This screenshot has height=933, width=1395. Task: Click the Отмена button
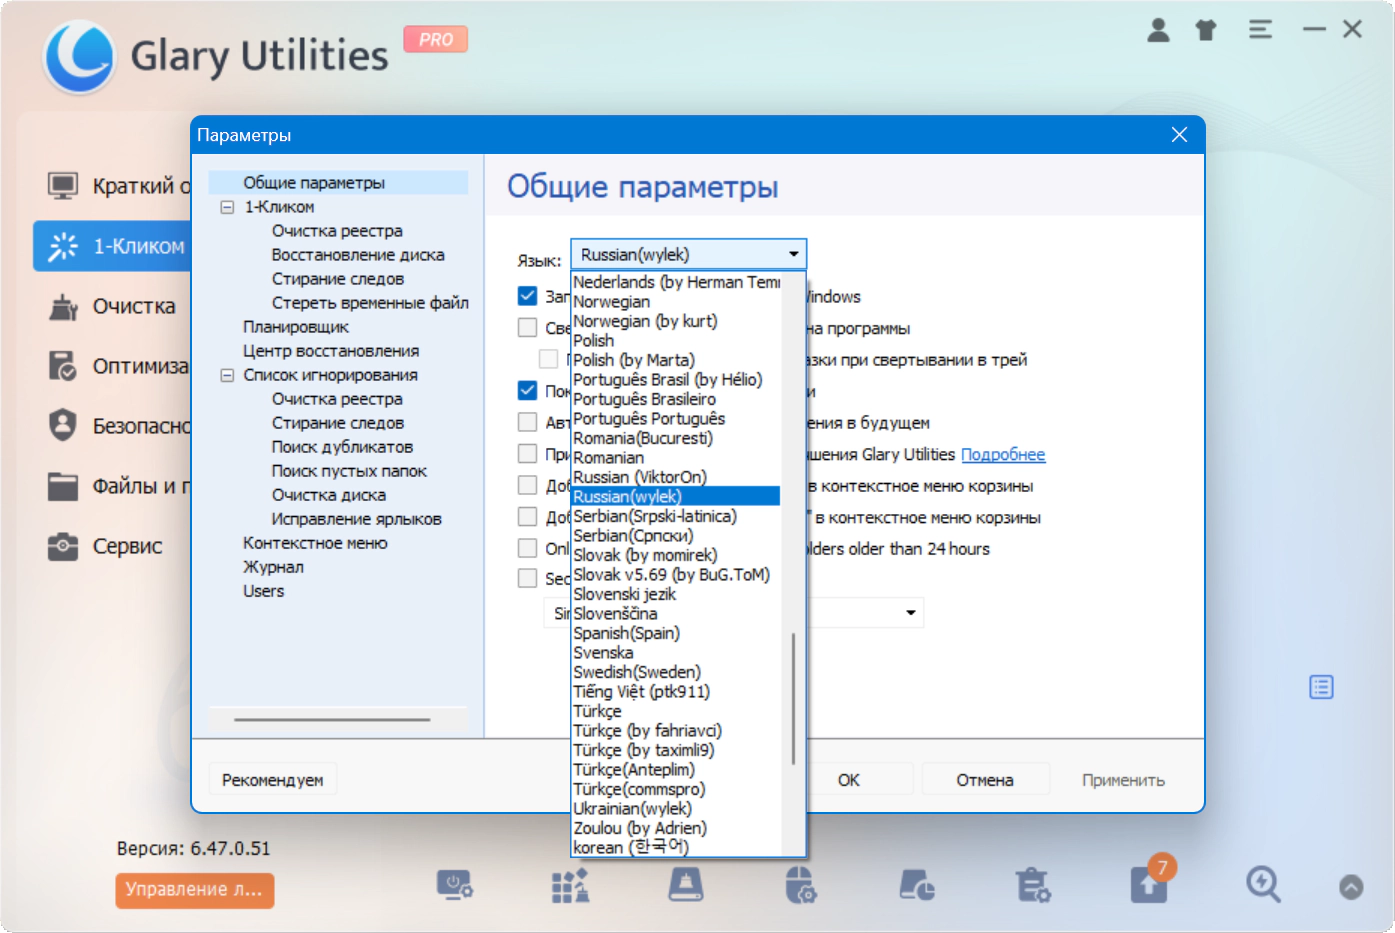pyautogui.click(x=985, y=780)
